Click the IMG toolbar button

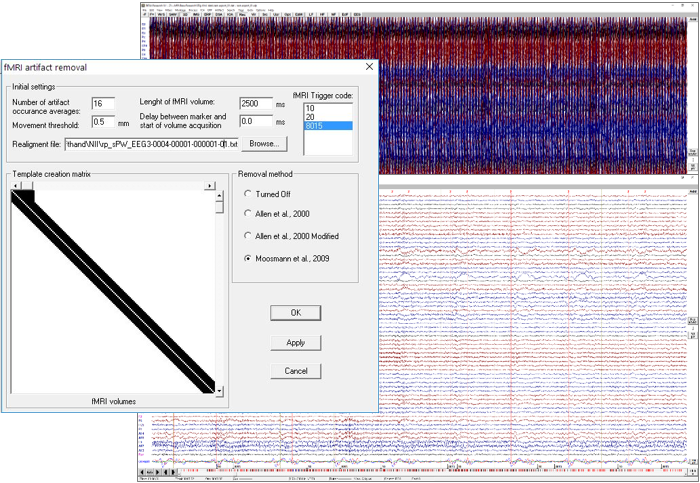tap(196, 14)
